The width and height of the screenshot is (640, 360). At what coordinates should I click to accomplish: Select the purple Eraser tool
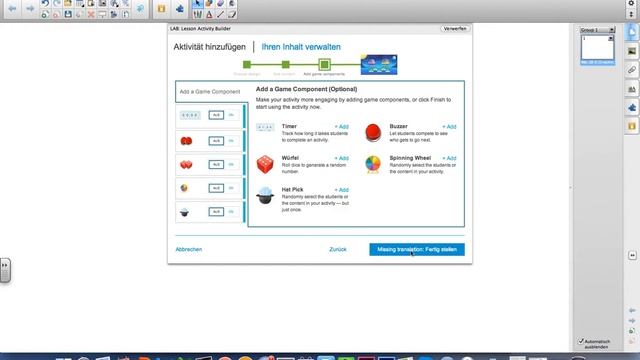[220, 4]
